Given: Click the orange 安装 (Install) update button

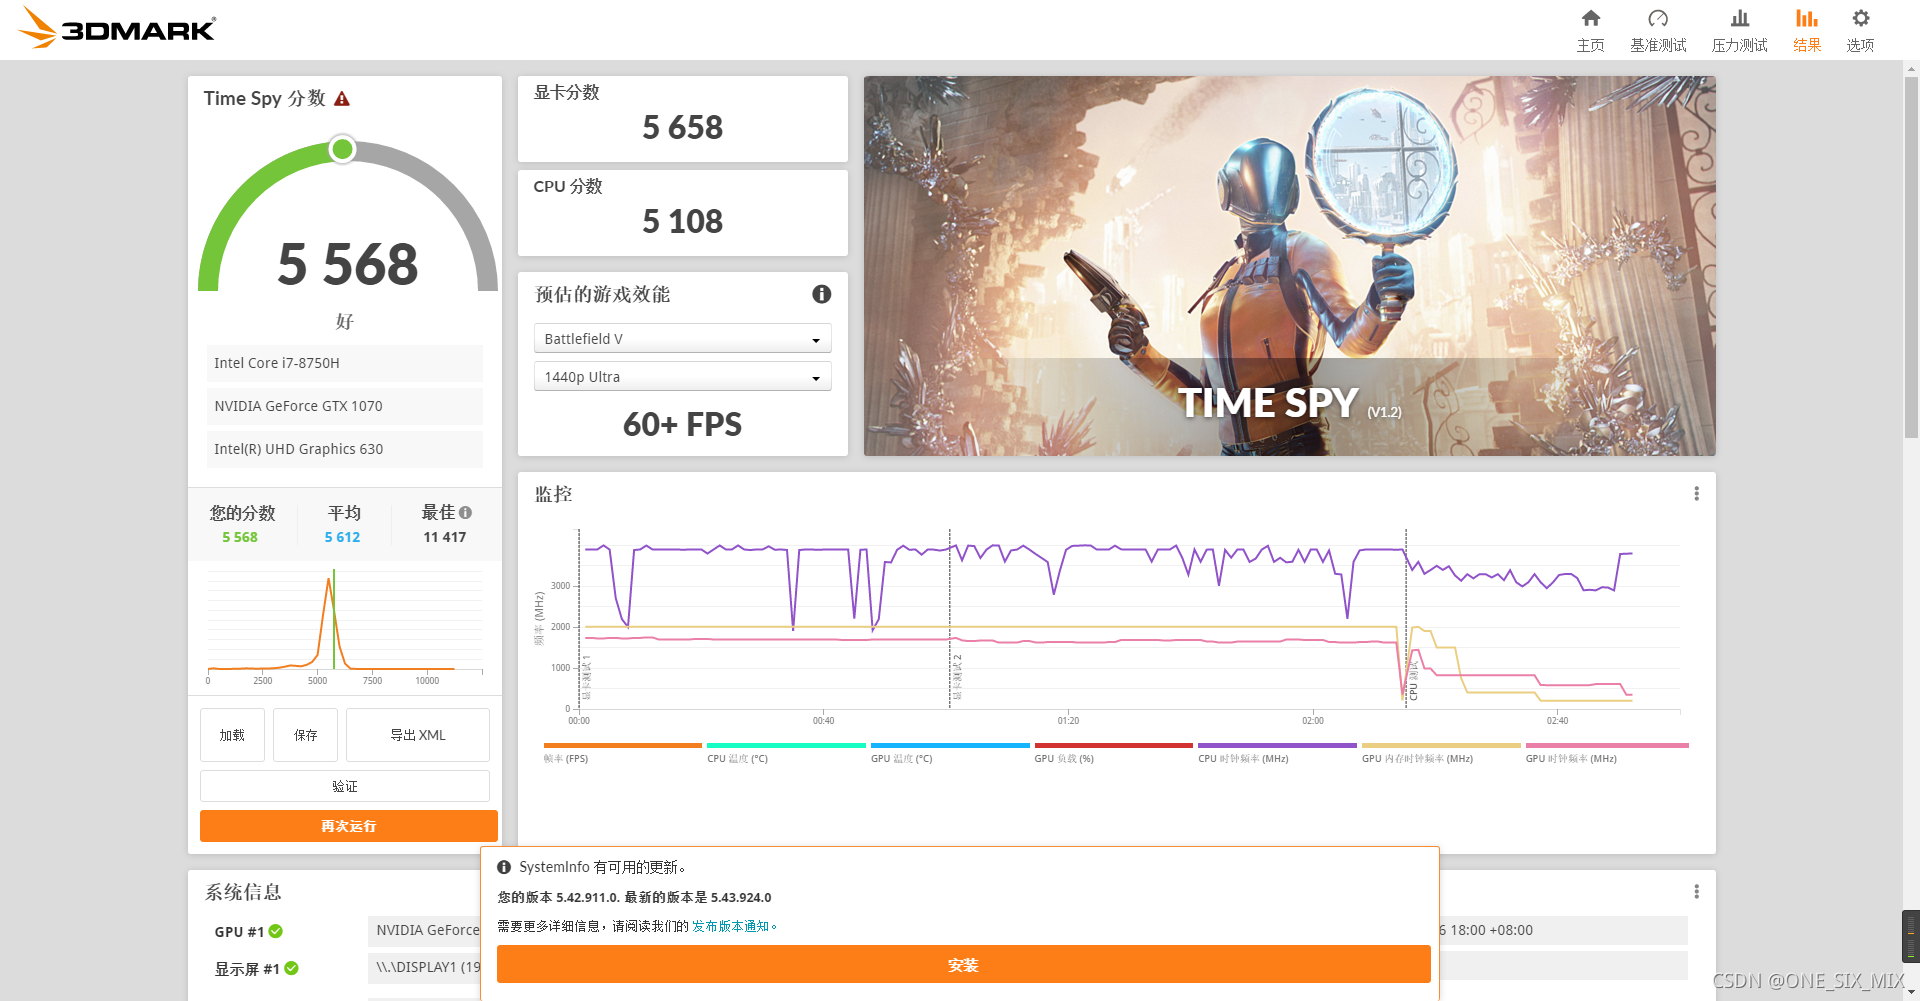Looking at the screenshot, I should point(963,965).
